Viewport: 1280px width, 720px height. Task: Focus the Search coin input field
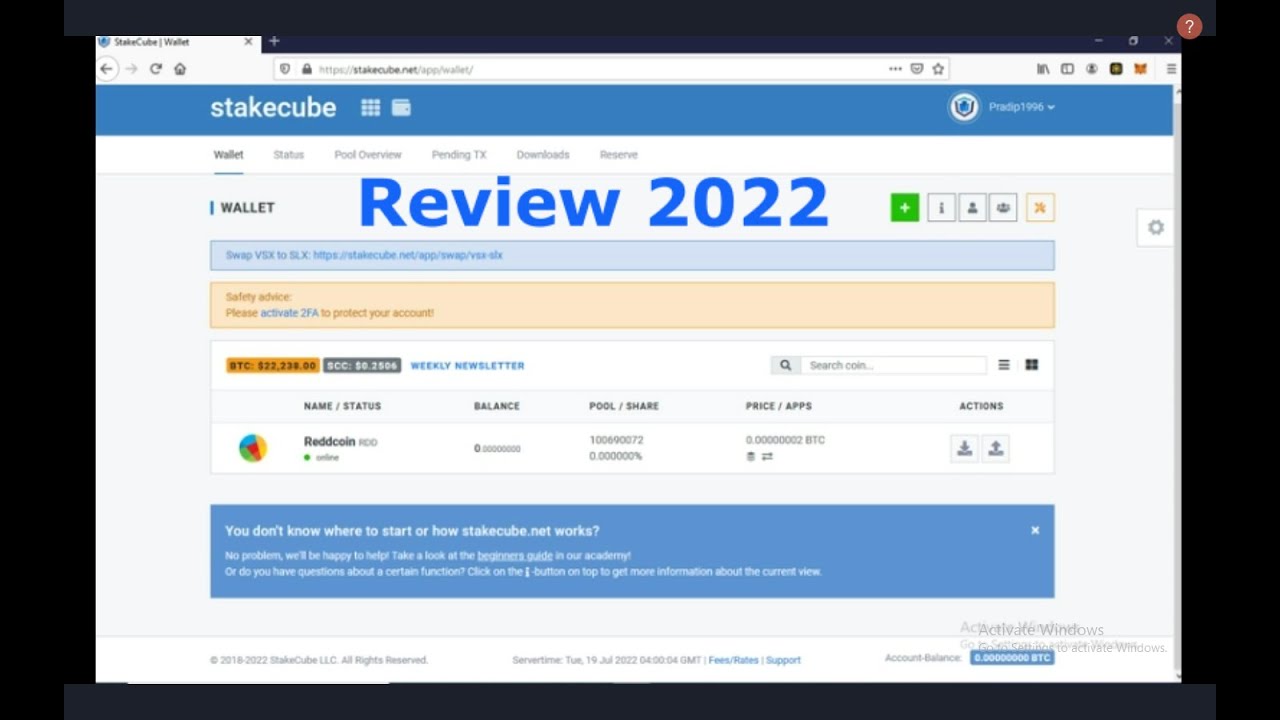(893, 365)
